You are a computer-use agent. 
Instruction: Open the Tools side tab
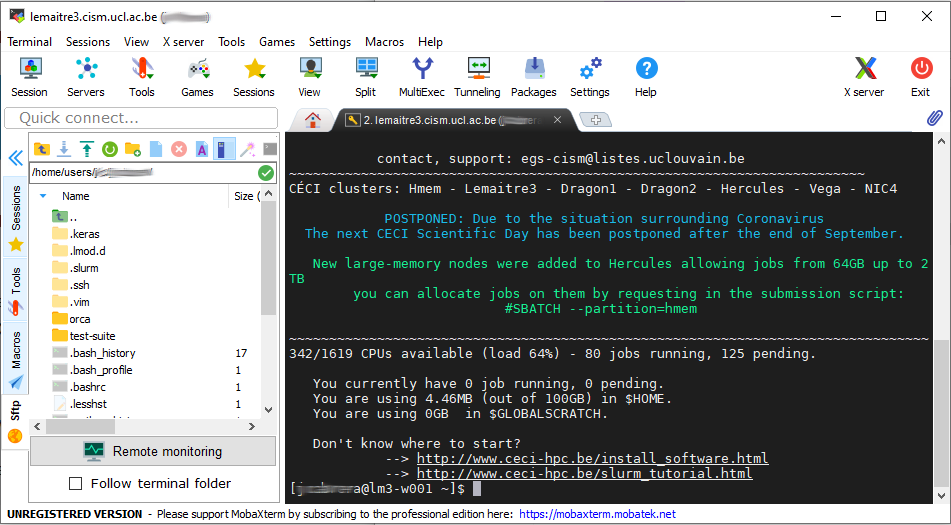[15, 290]
